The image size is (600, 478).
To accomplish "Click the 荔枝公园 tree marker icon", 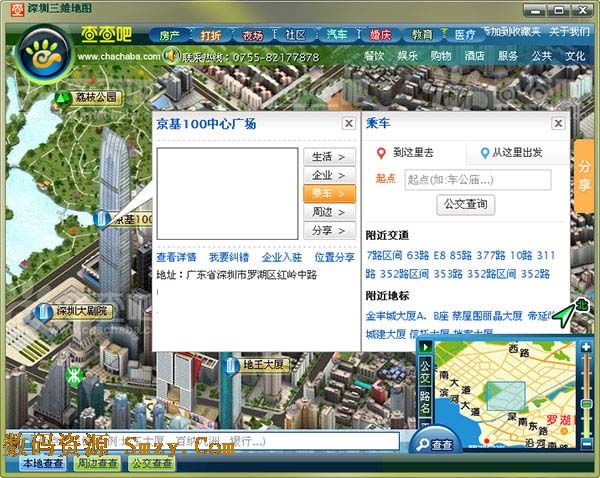I will (x=62, y=99).
